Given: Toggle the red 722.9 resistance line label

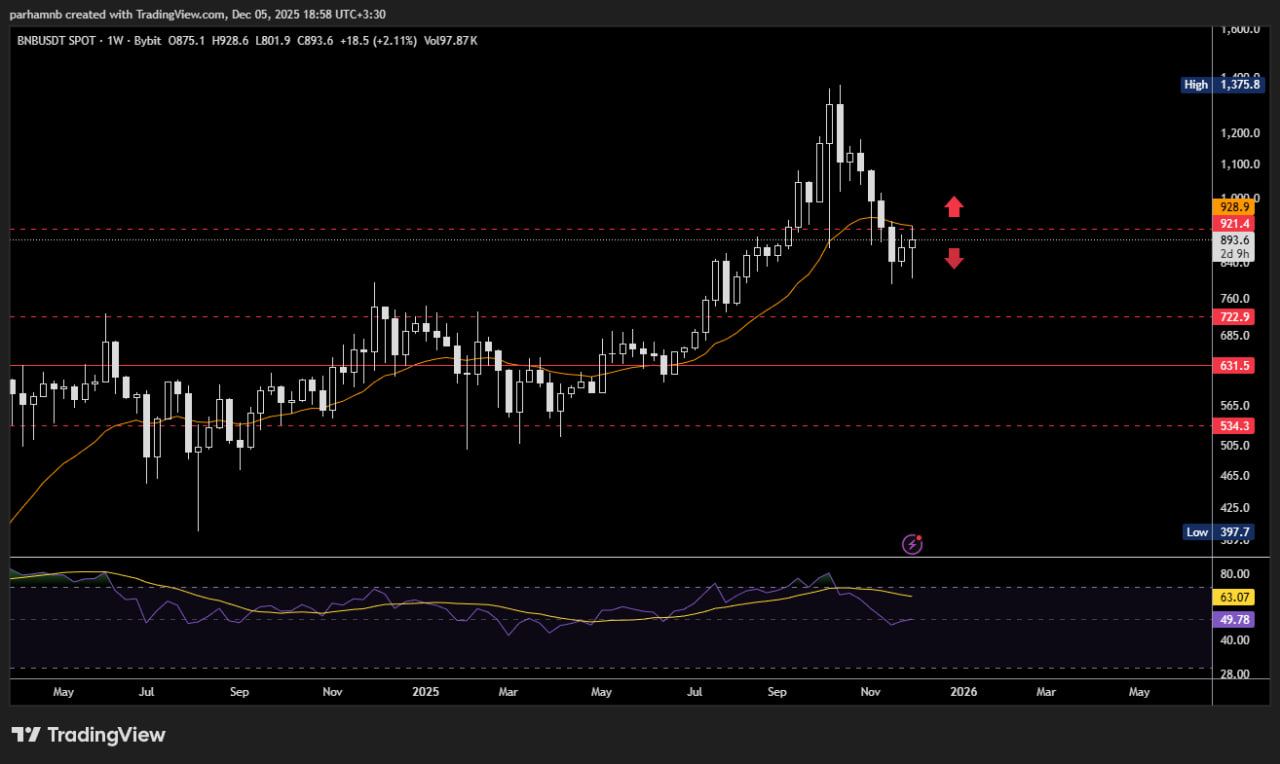Looking at the screenshot, I should click(1237, 317).
